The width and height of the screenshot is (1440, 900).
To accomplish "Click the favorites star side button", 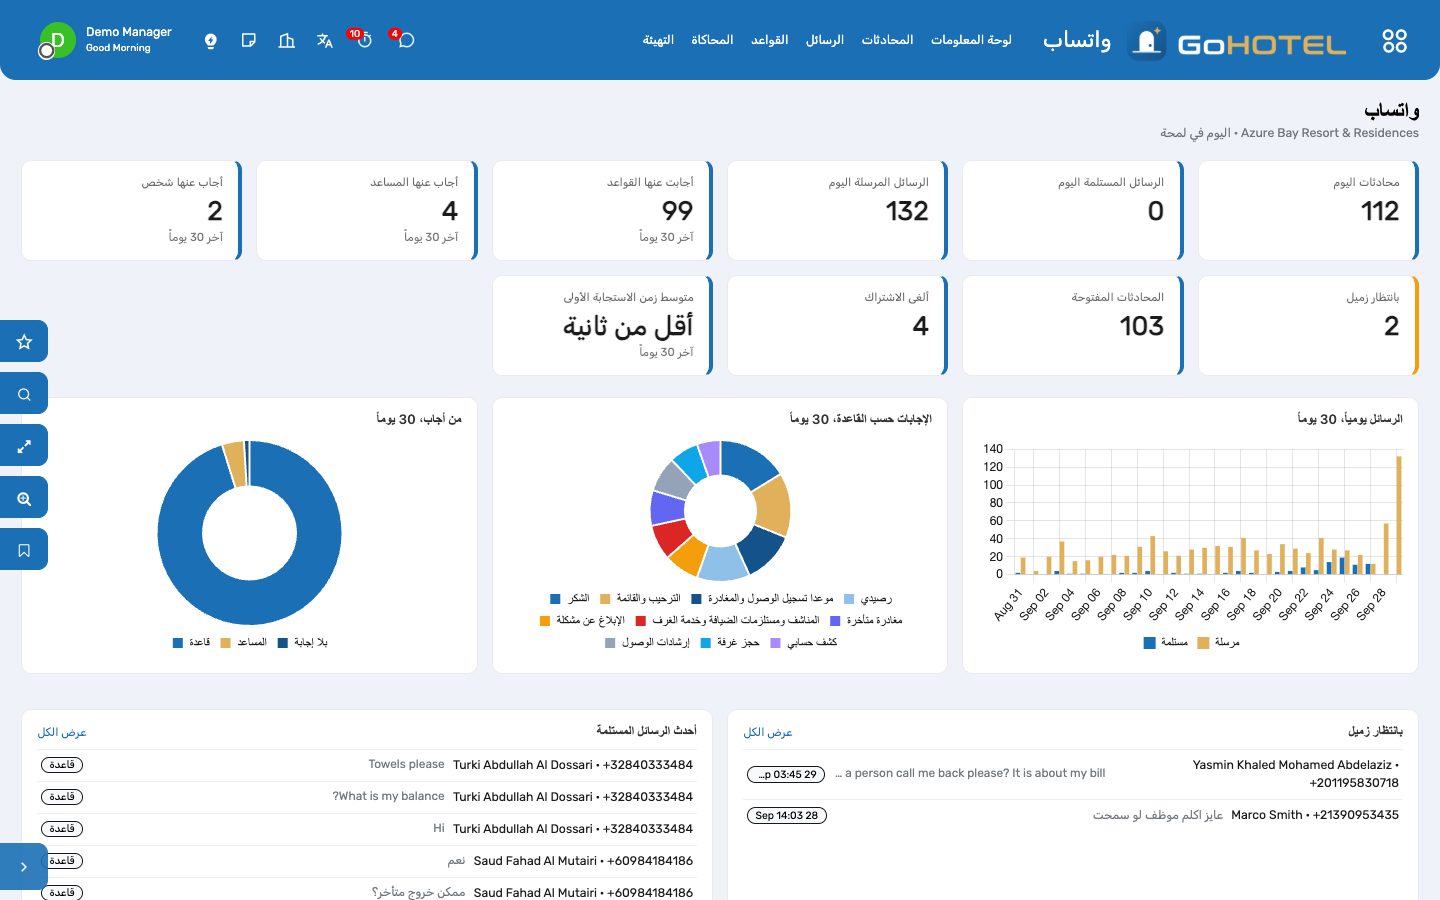I will pos(24,342).
